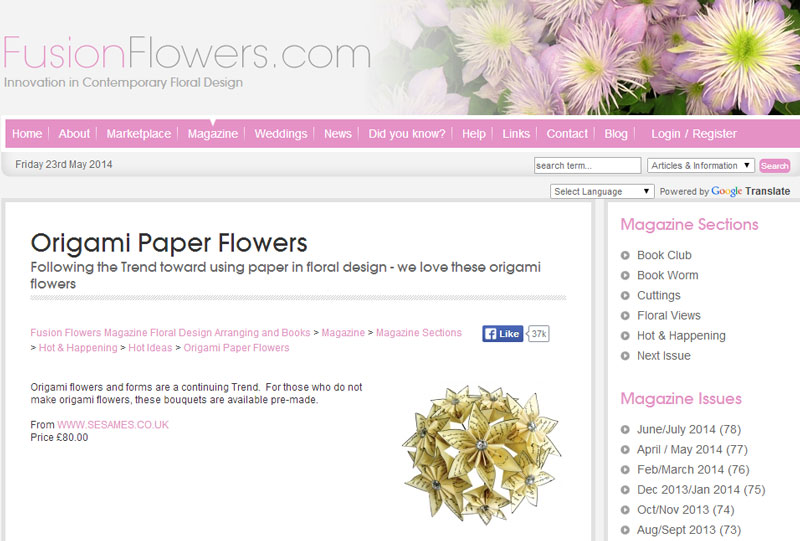The height and width of the screenshot is (541, 800).
Task: Click Login / Register link
Action: pyautogui.click(x=694, y=134)
